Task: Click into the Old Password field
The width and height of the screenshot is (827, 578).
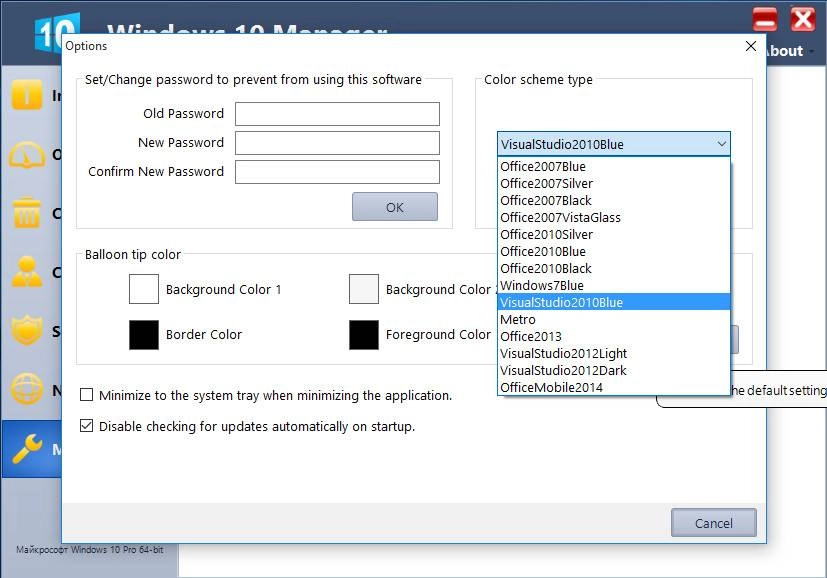Action: click(x=337, y=114)
